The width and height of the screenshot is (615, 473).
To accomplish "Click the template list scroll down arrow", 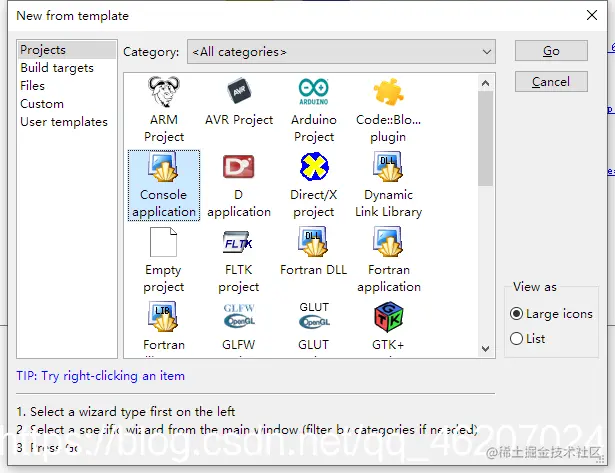I will [485, 348].
